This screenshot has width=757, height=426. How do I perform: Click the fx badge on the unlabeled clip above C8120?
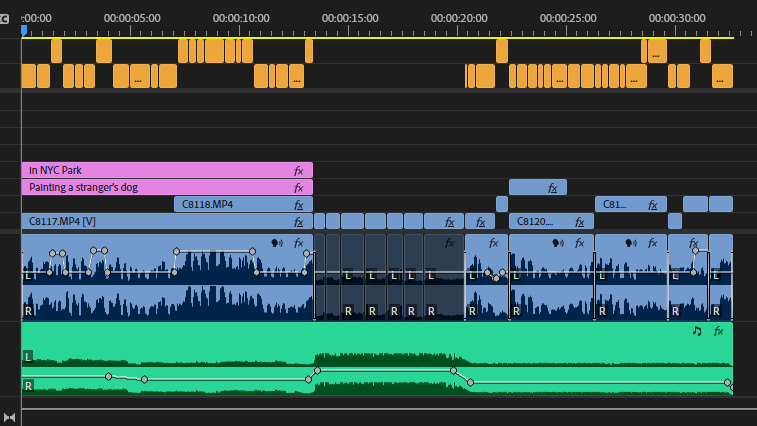tap(553, 188)
